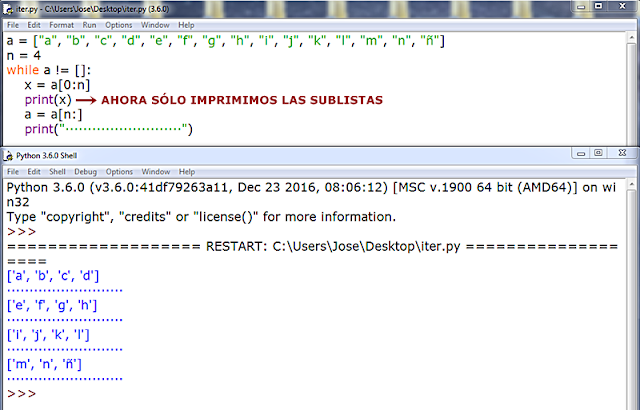640x410 pixels.
Task: Open Shell menu in Python Shell window
Action: (x=57, y=171)
